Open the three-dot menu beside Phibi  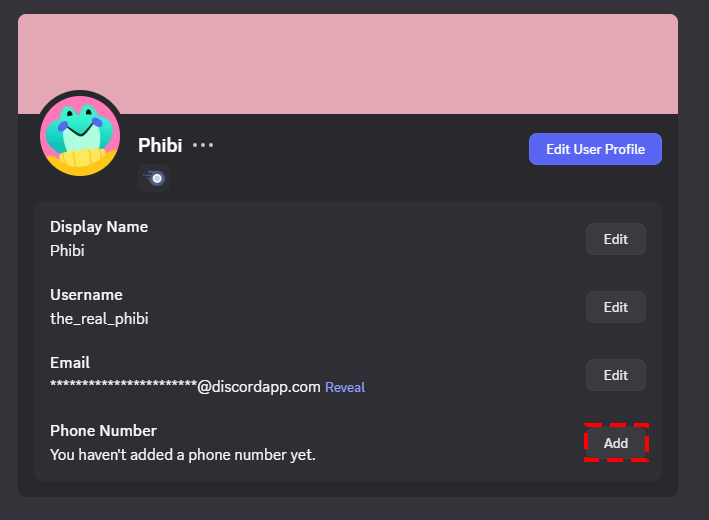203,145
